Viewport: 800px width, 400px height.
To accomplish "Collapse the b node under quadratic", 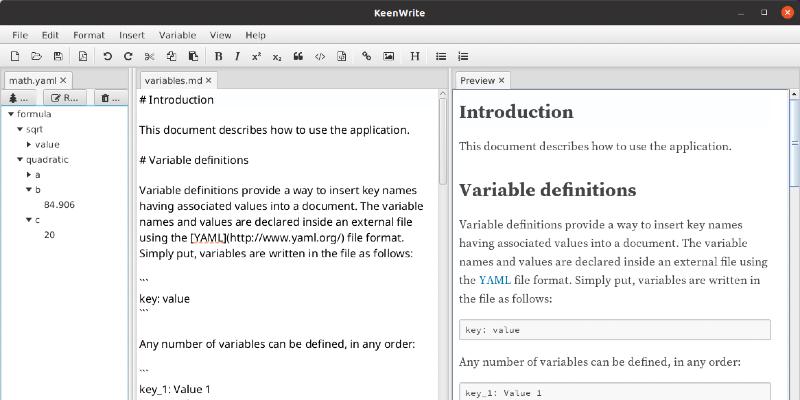I will (x=30, y=189).
